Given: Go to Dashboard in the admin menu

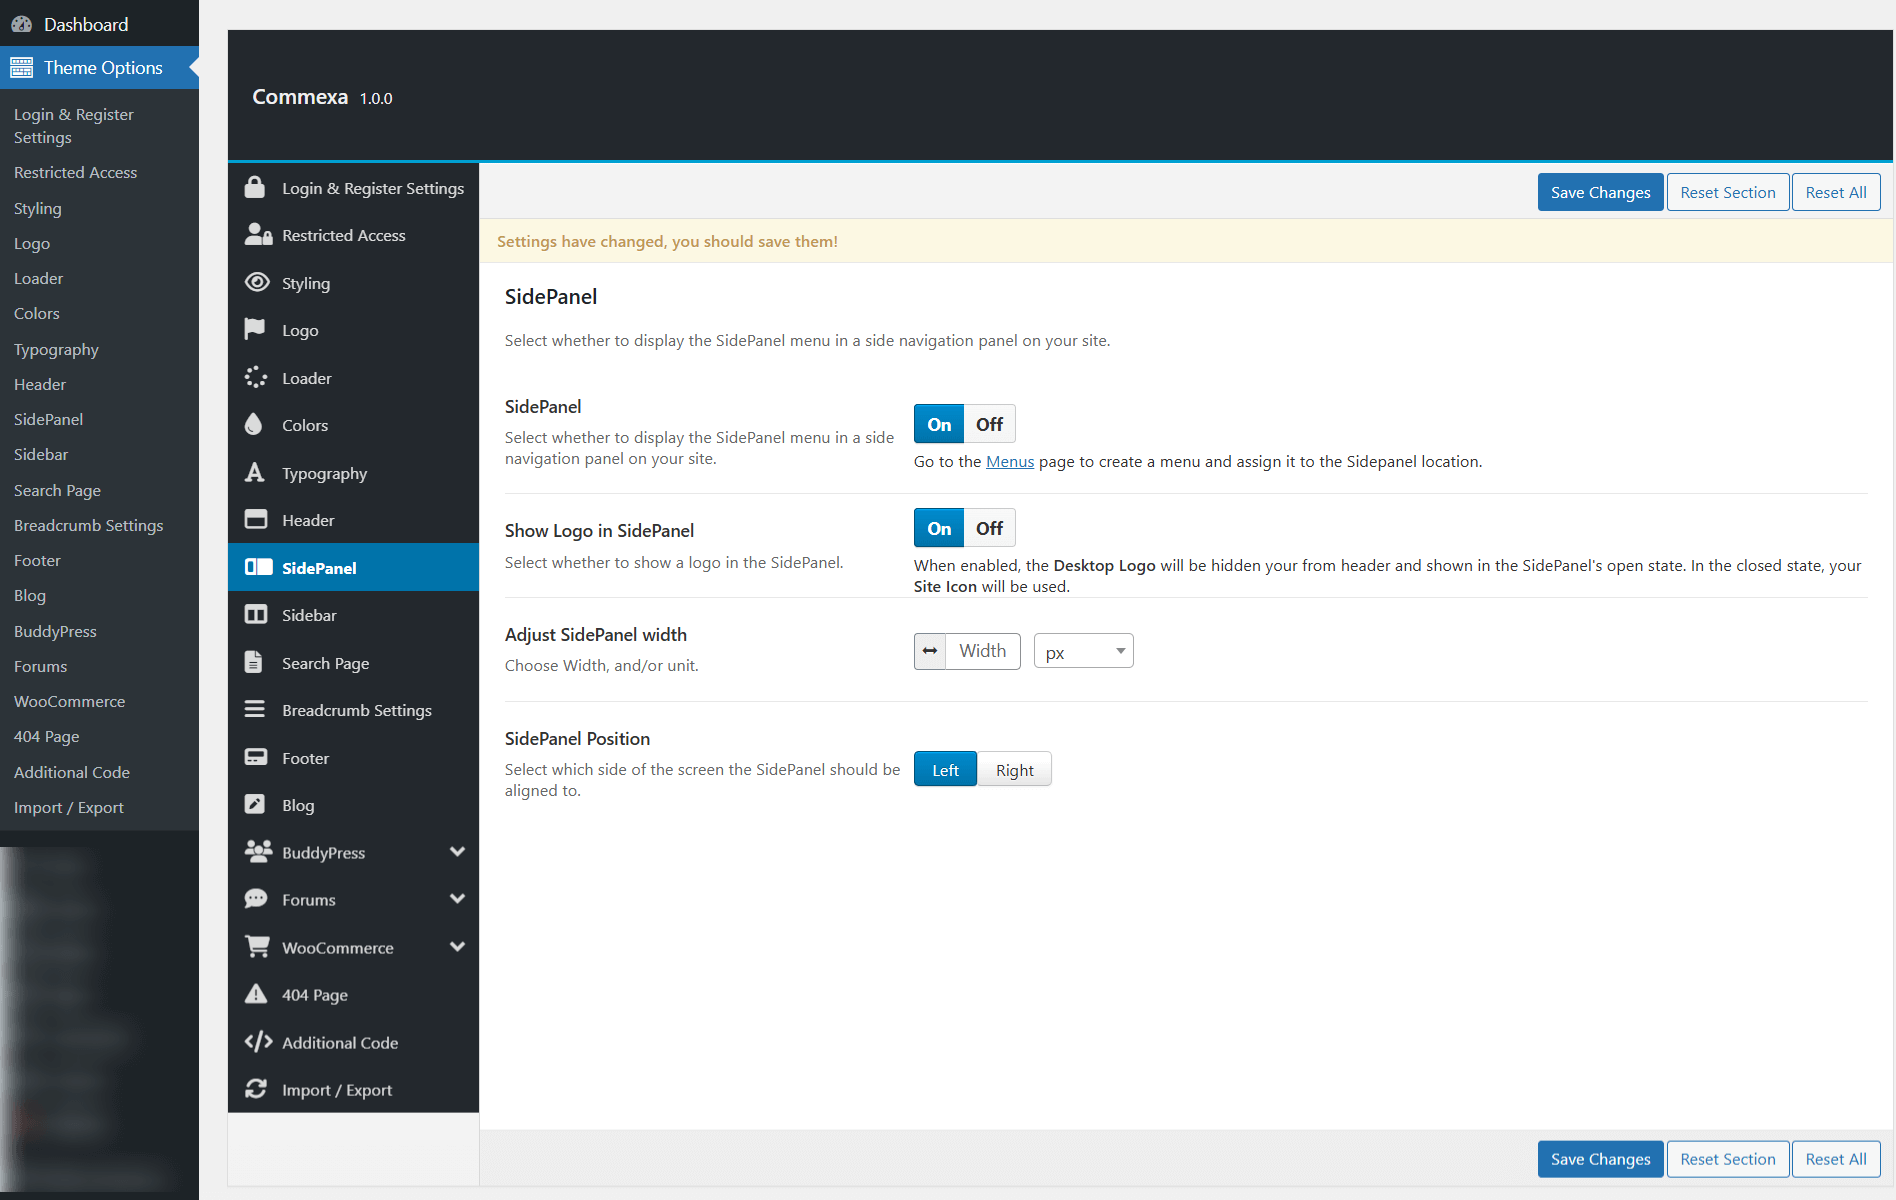Looking at the screenshot, I should coord(85,24).
